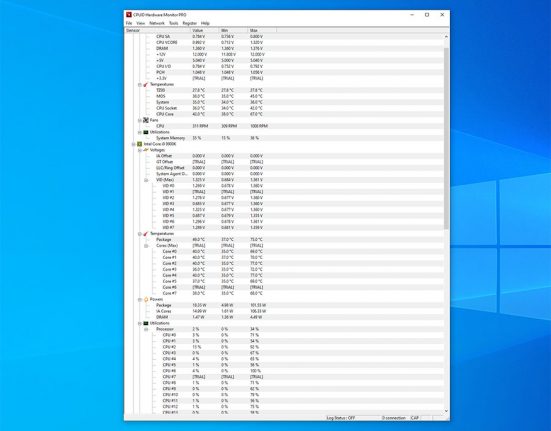Click the Sensor column header
Viewport: 551px width, 431px height.
(157, 31)
